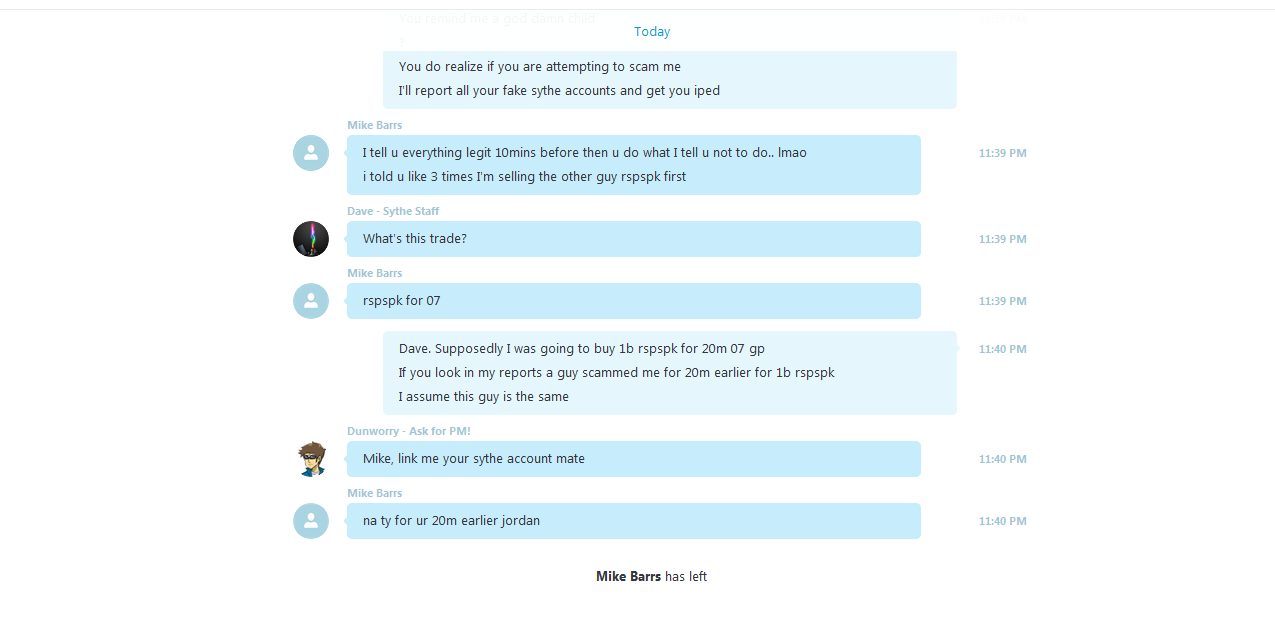Click the 'Today' date separator
Screen dimensions: 1275x620
pos(652,32)
